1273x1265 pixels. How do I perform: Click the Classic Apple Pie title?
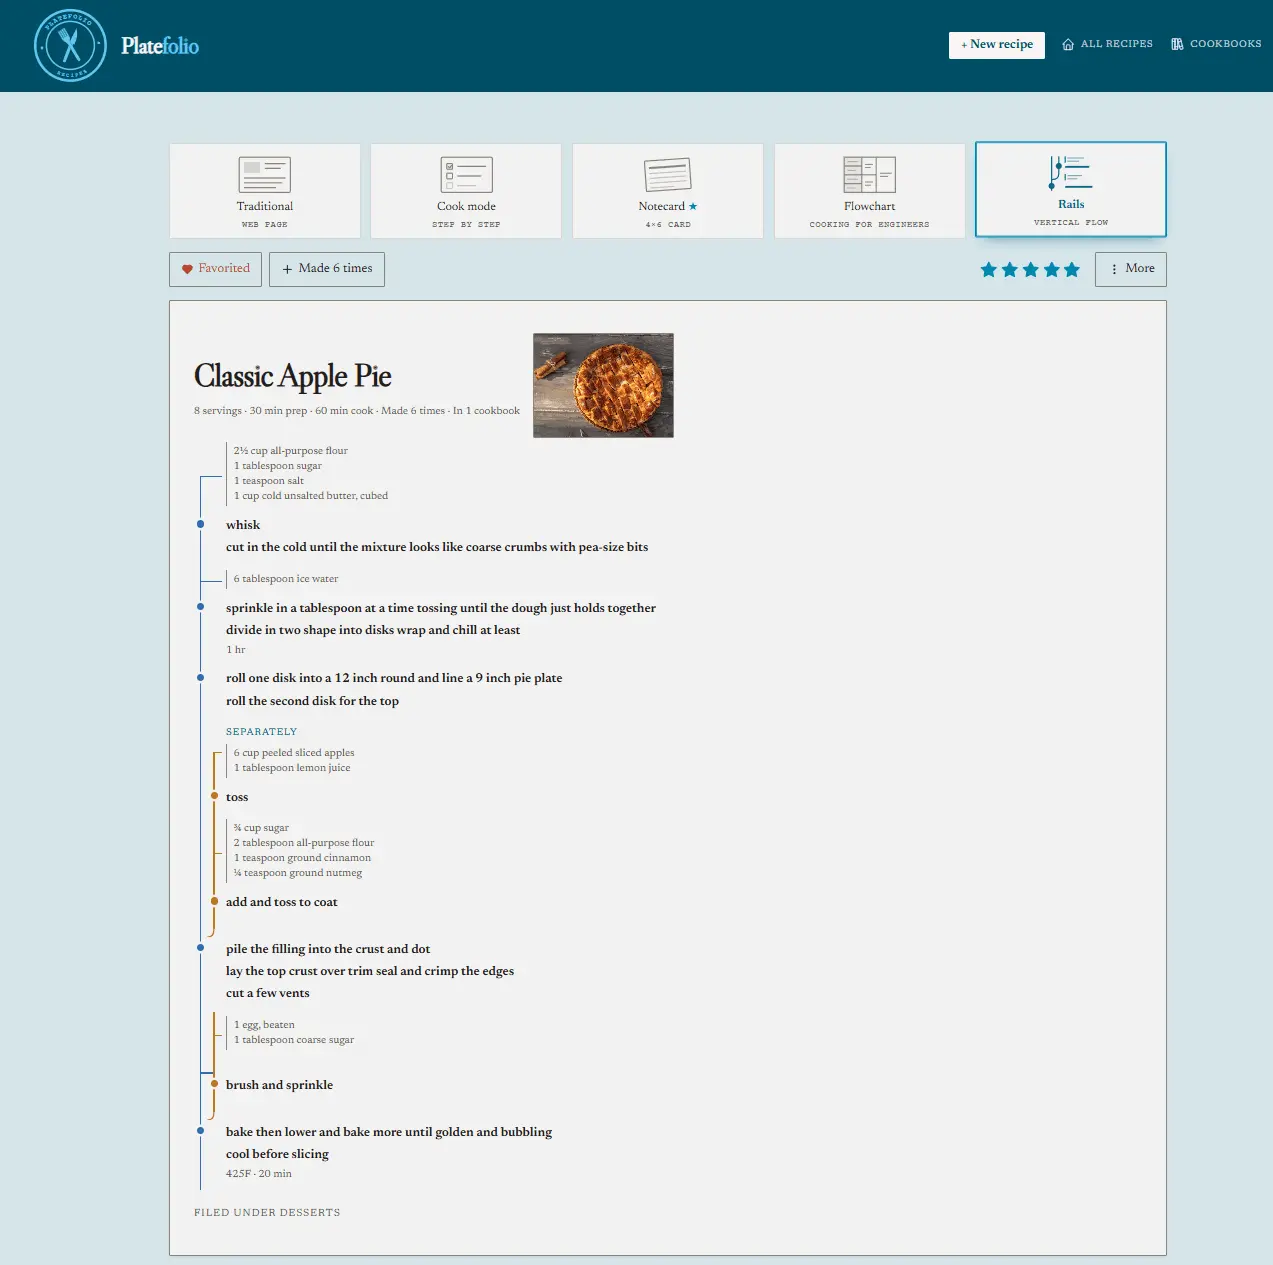293,376
